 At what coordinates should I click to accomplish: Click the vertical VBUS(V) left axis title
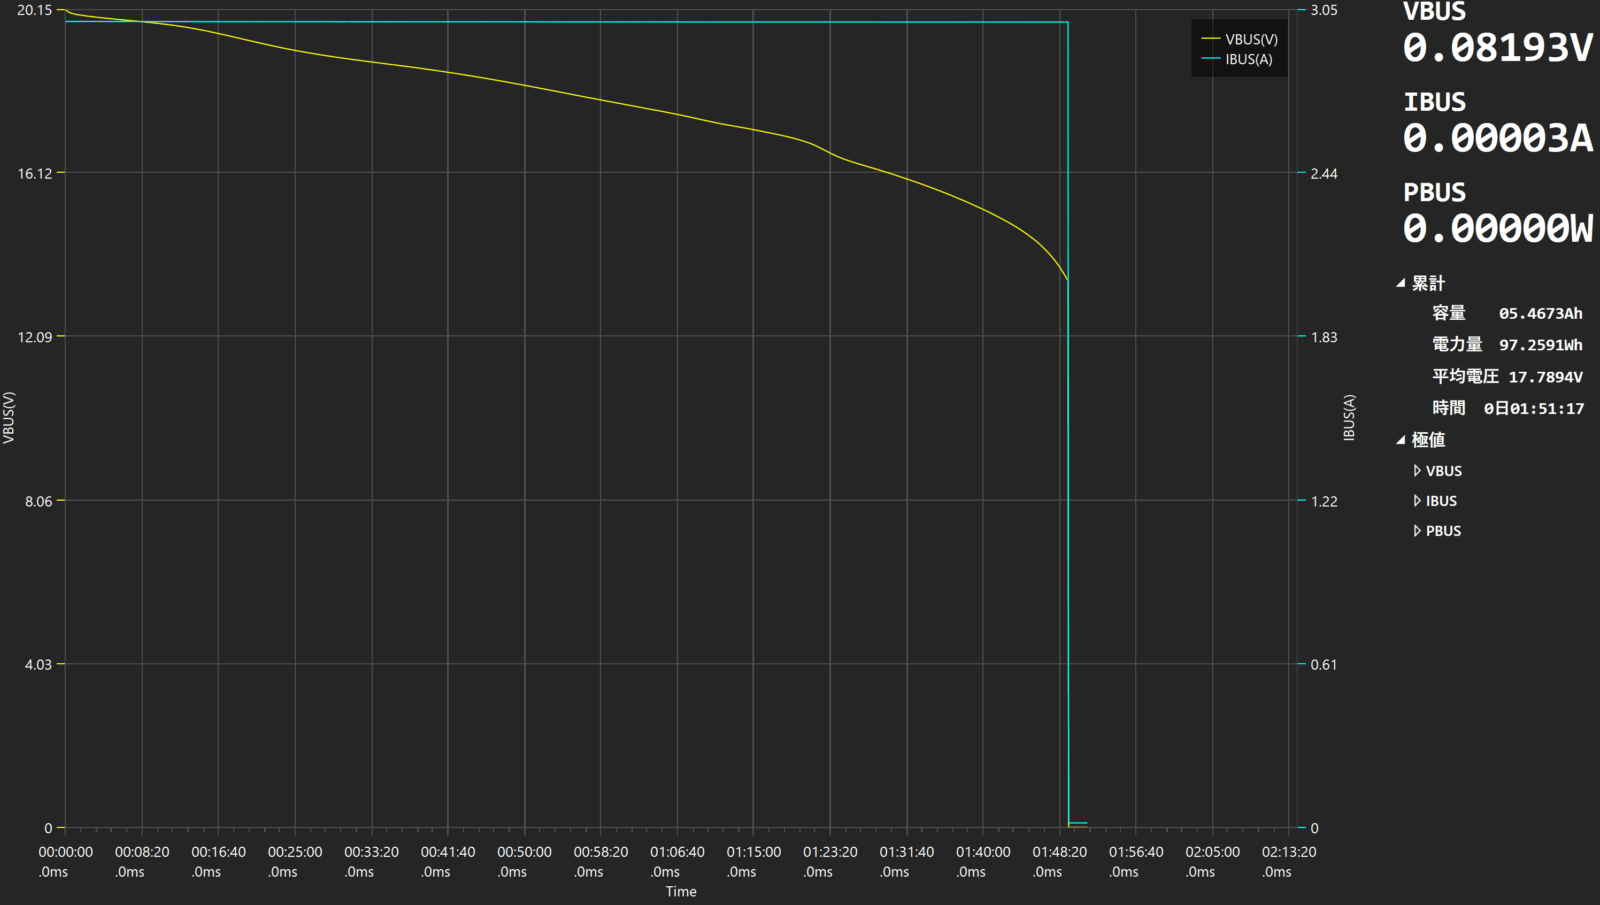[9, 417]
